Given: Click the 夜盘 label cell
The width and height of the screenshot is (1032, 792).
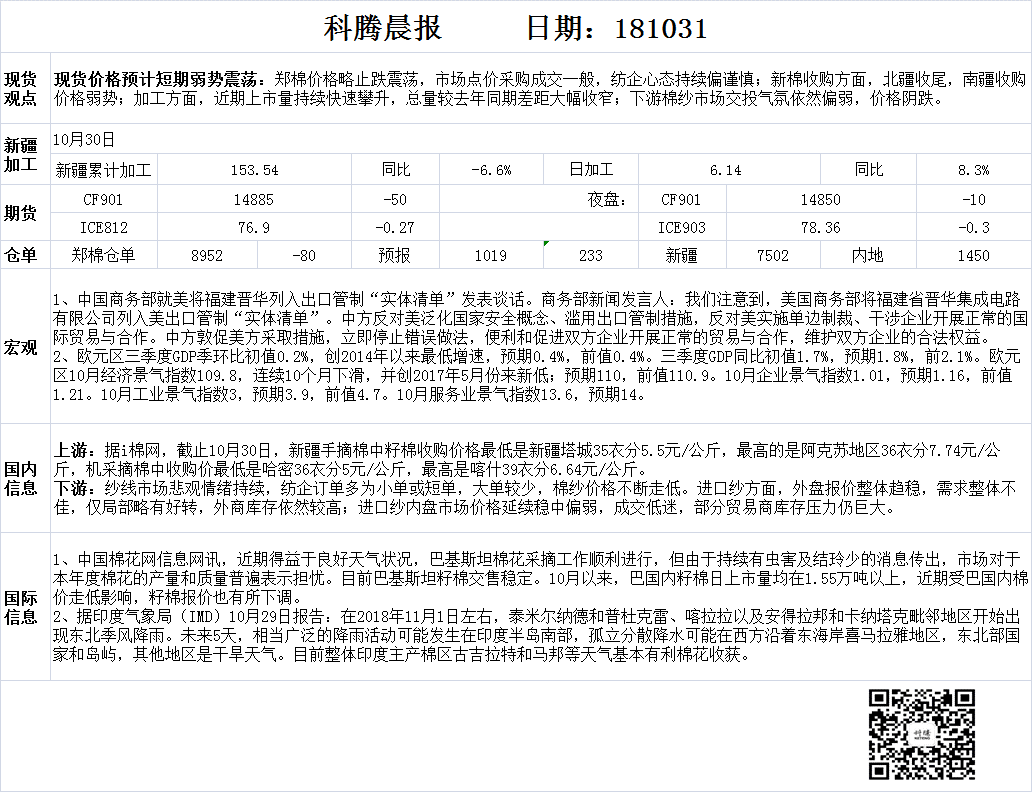Looking at the screenshot, I should (606, 199).
